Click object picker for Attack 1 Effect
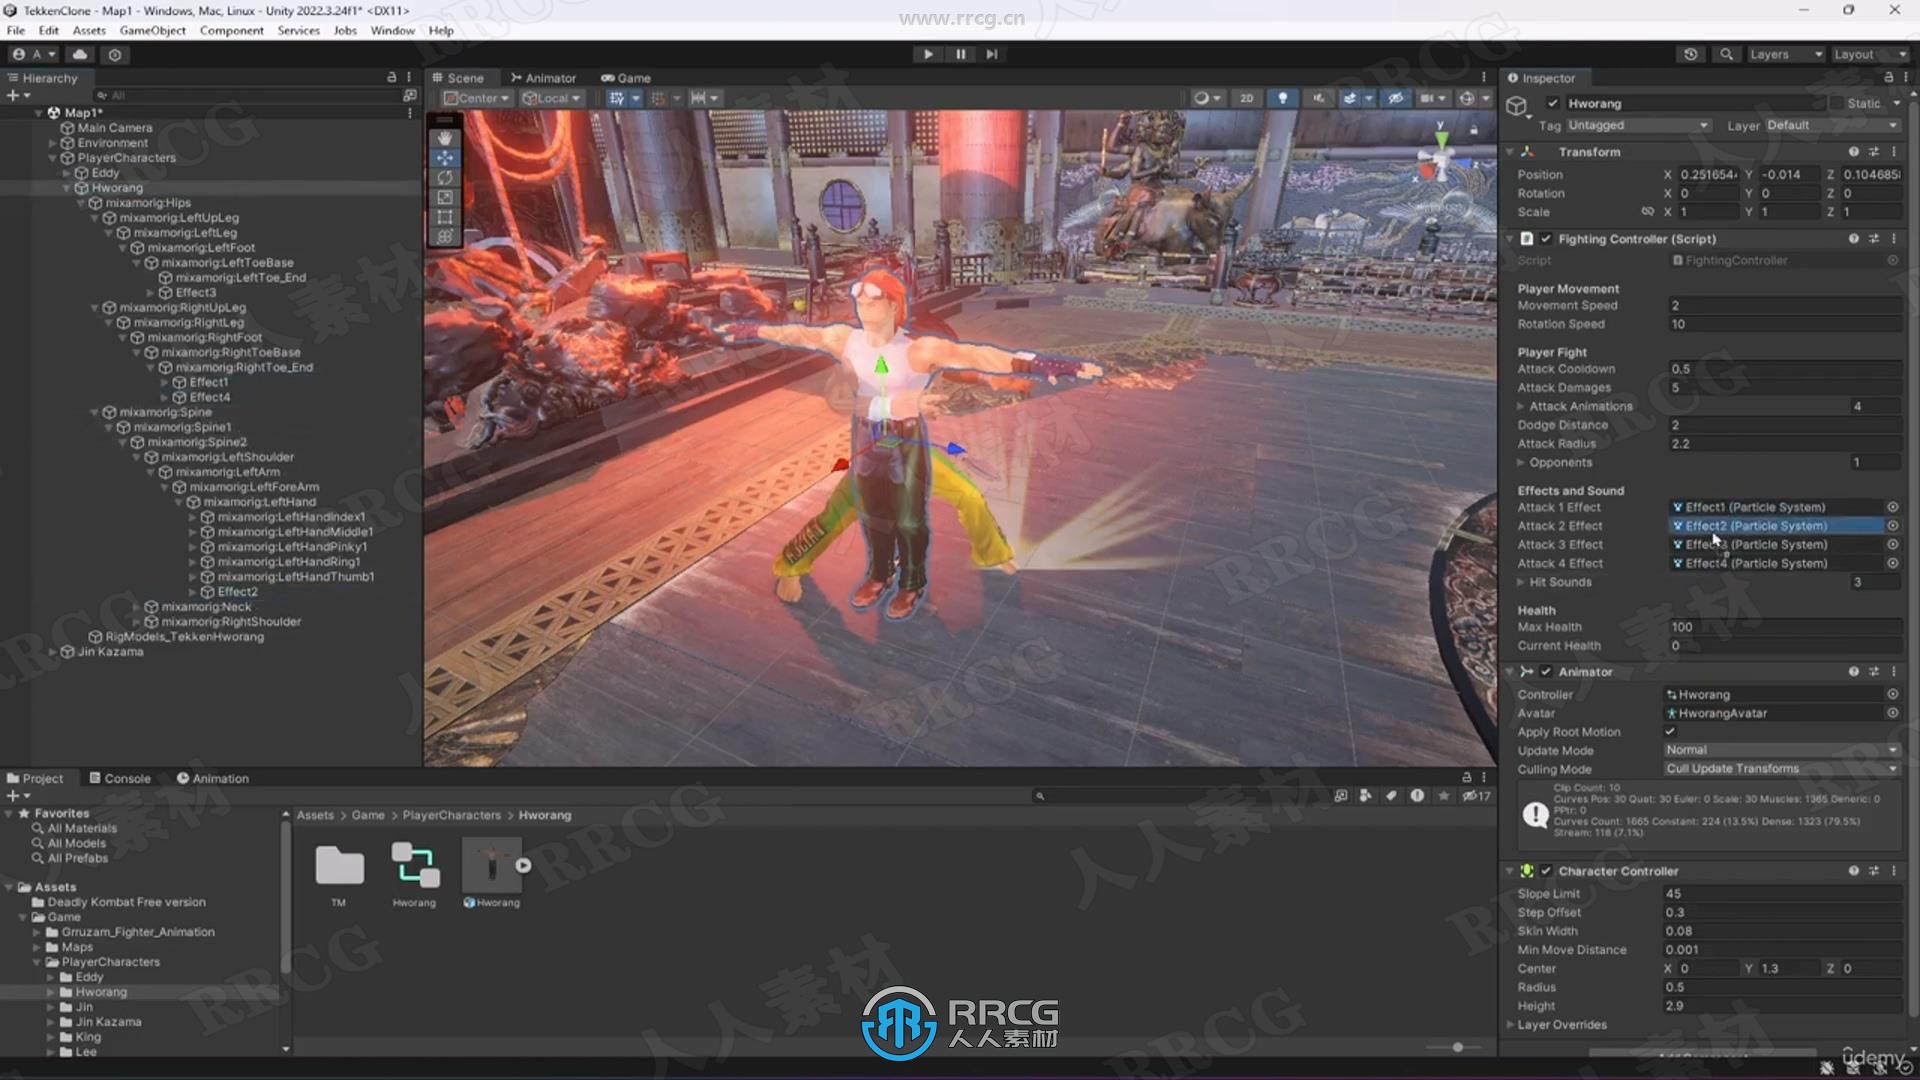The width and height of the screenshot is (1920, 1080). coord(1892,507)
